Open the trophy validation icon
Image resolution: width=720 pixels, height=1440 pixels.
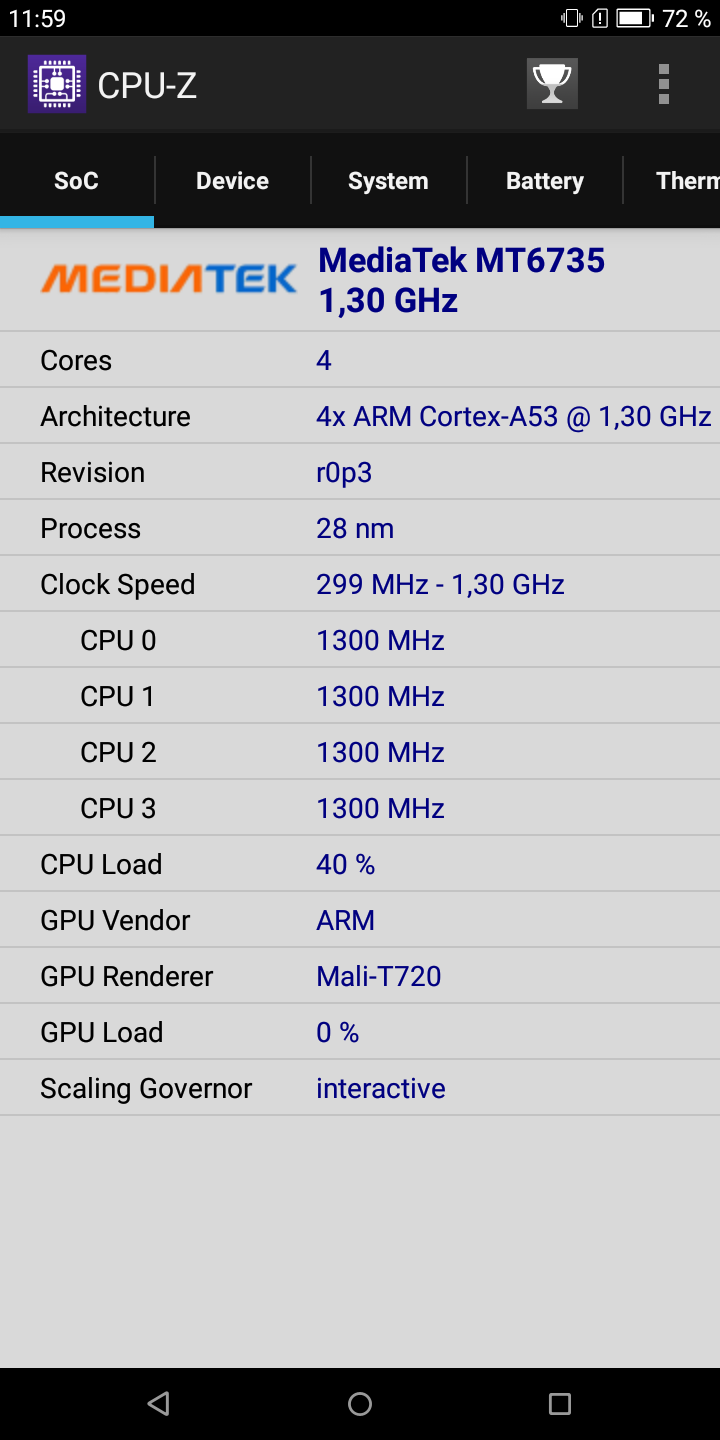[x=552, y=84]
